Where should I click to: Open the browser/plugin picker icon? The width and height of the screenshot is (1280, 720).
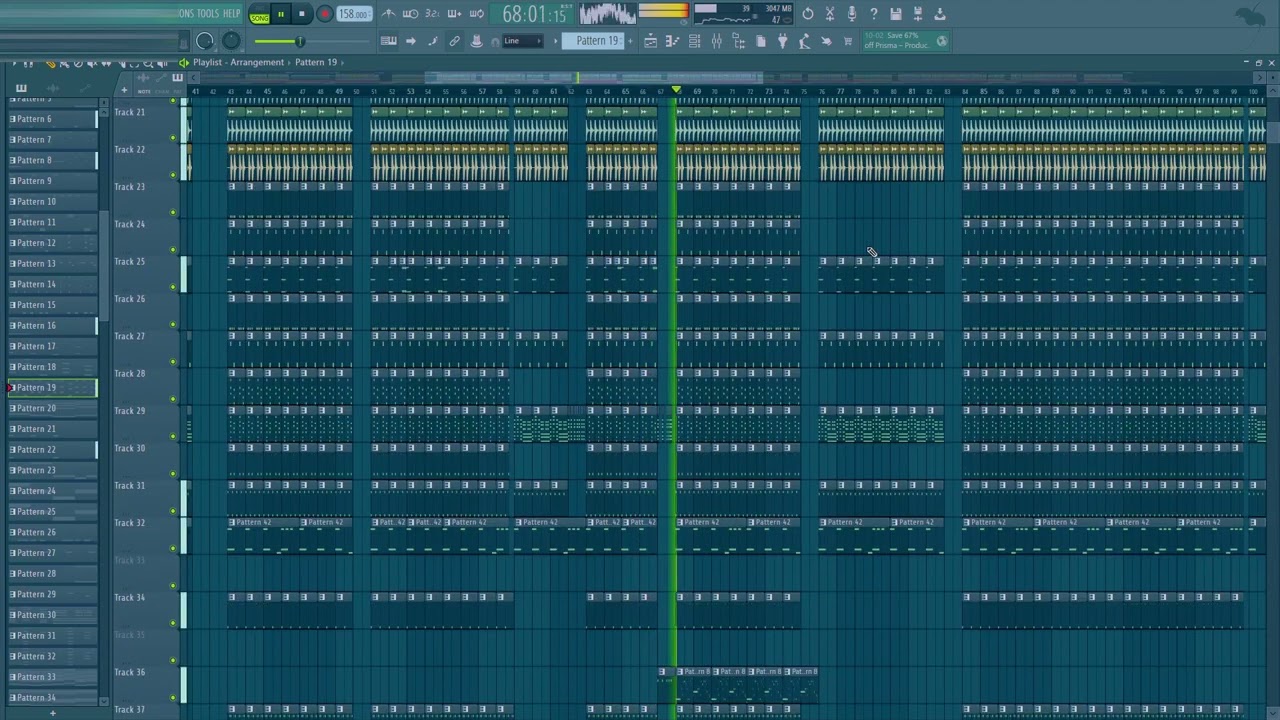click(739, 41)
